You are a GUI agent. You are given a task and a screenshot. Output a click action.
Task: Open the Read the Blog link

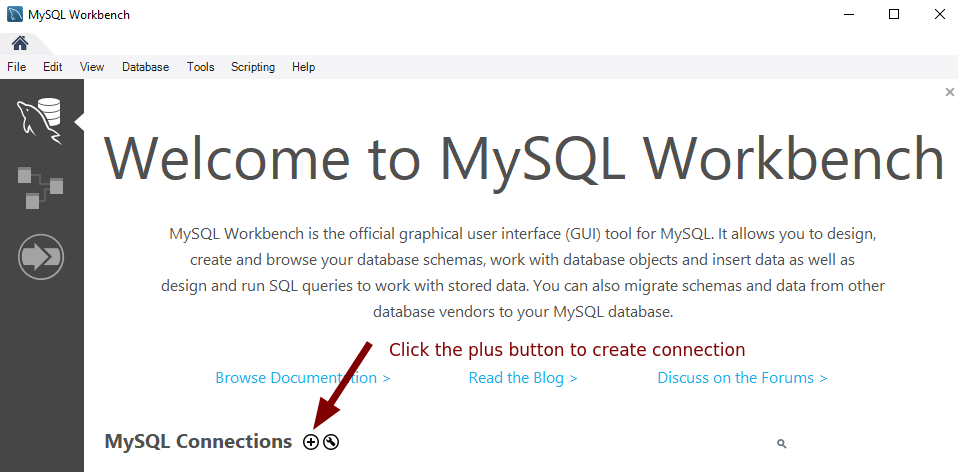tap(523, 378)
